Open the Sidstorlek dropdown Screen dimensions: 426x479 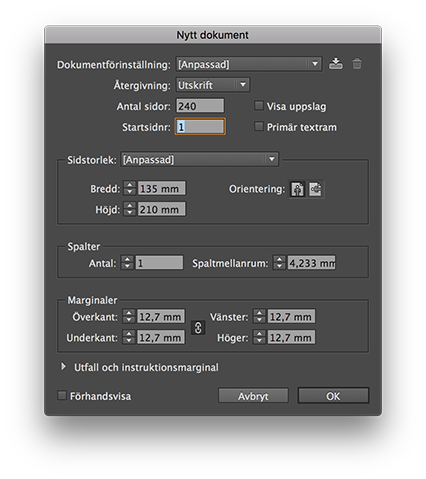pos(199,160)
